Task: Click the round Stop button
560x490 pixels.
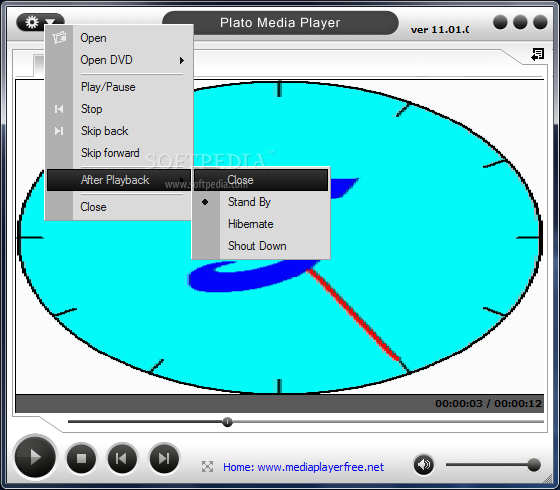Action: 81,458
